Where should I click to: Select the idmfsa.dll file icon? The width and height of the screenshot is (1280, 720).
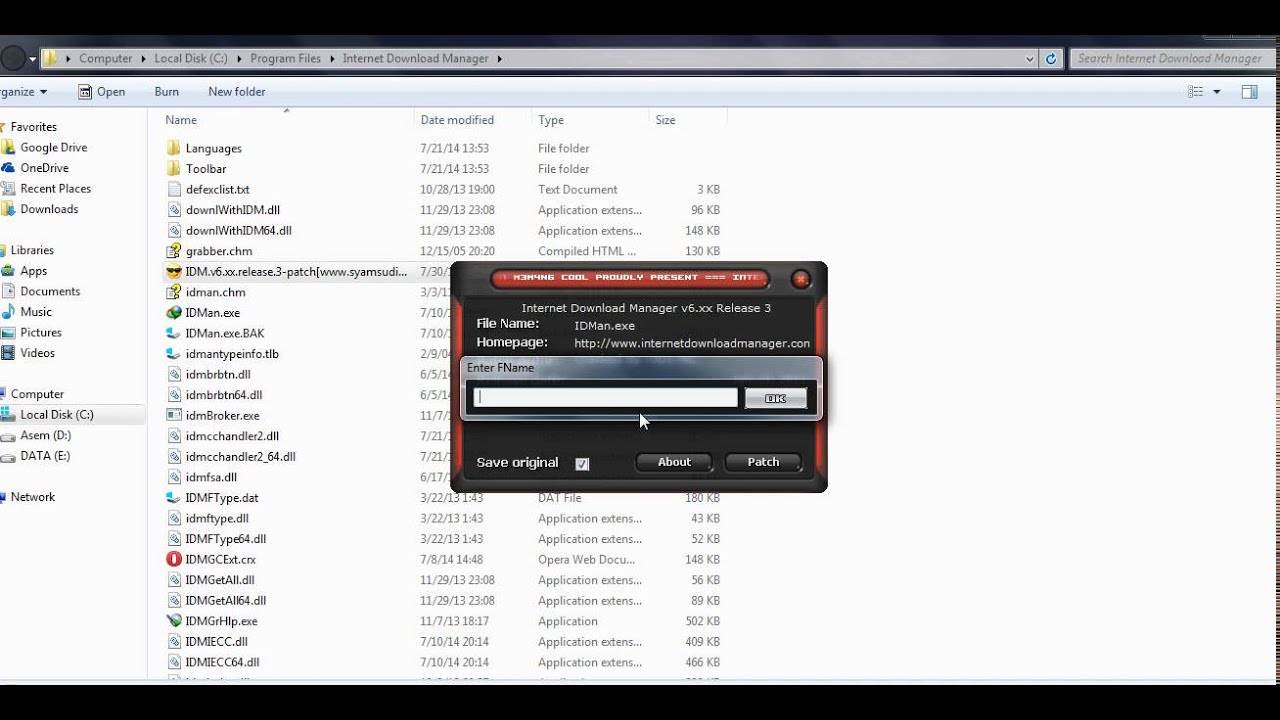pyautogui.click(x=174, y=477)
